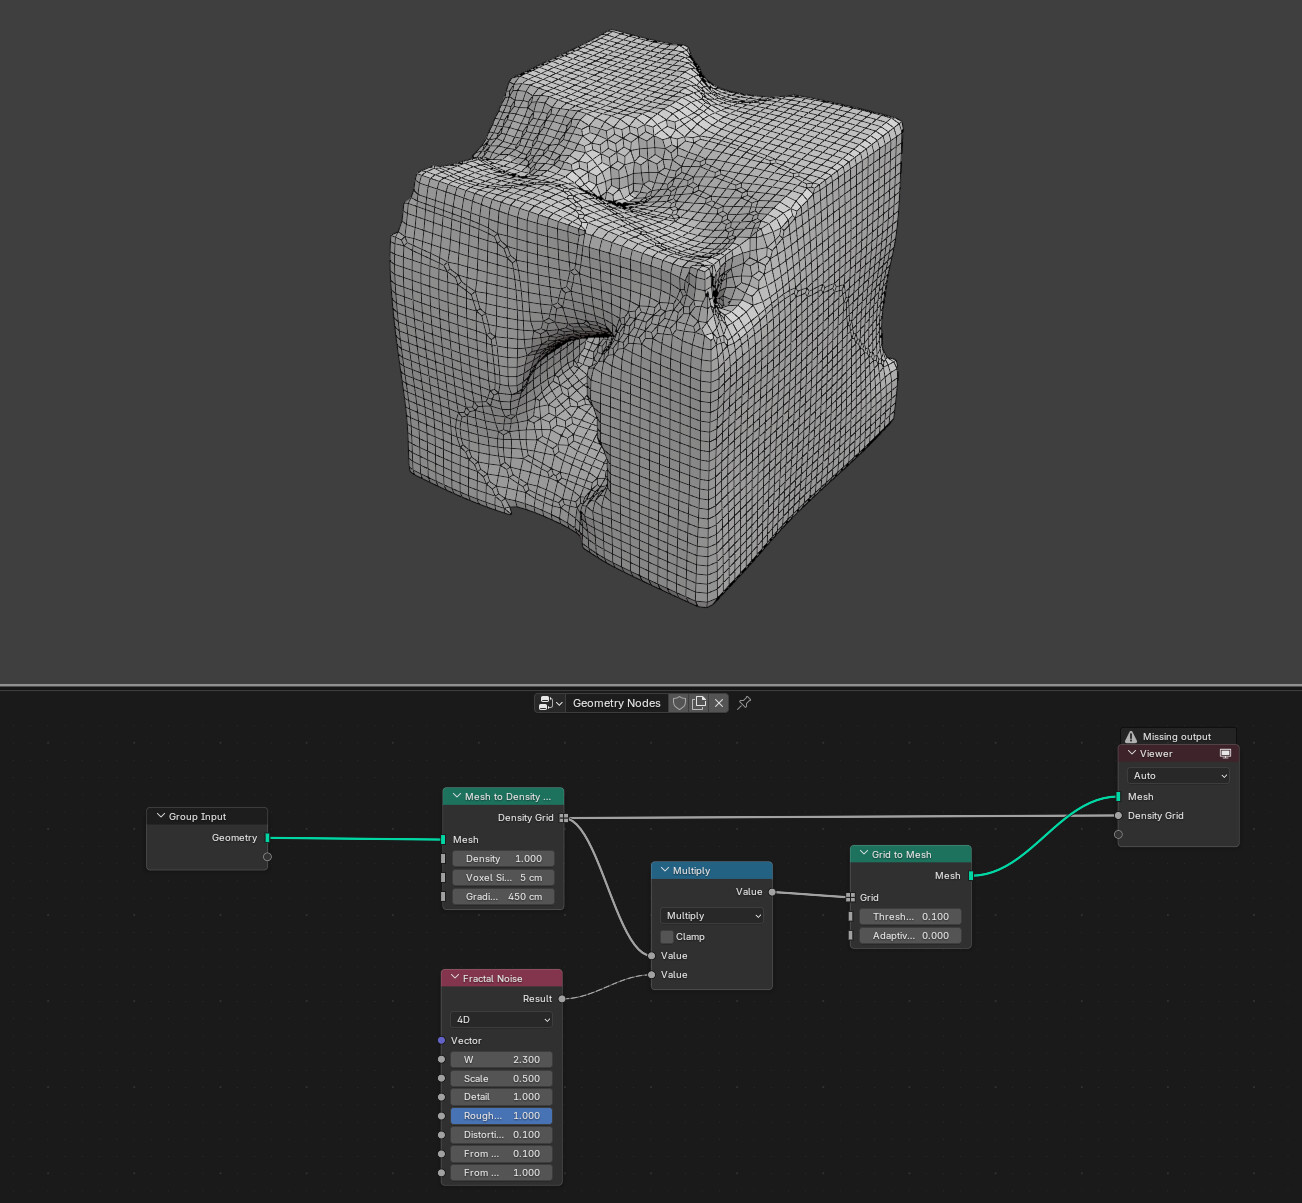1302x1203 pixels.
Task: Click the Roughness 1.000 slider
Action: pyautogui.click(x=501, y=1116)
